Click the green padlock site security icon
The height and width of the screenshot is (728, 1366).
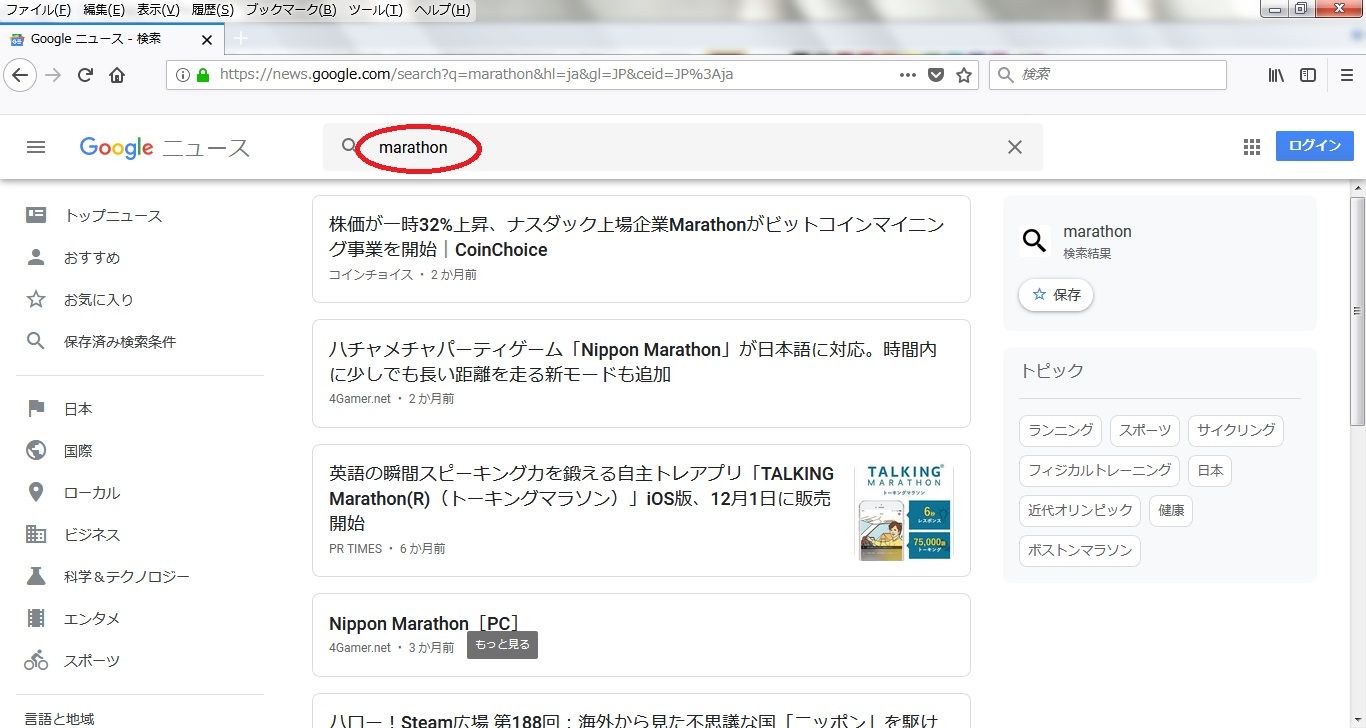tap(203, 75)
